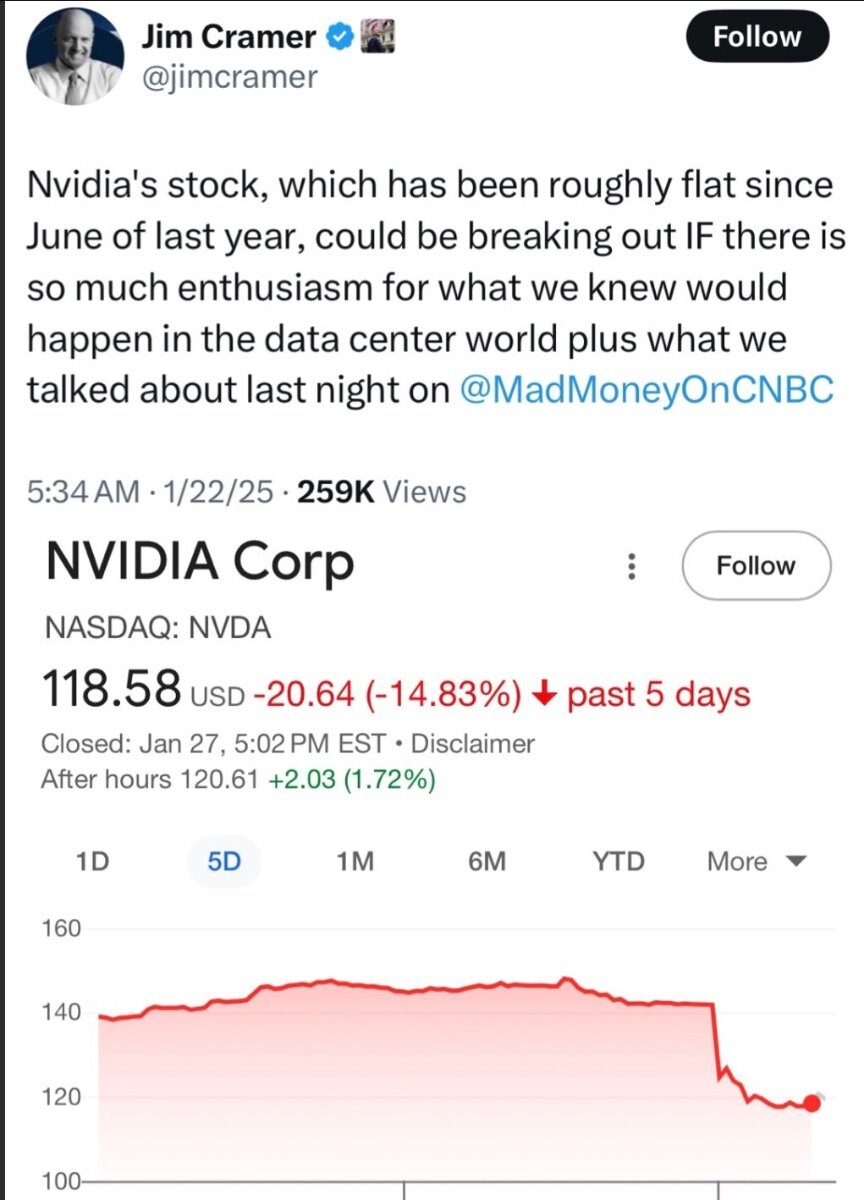Click the affiliate badge beside the name
The height and width of the screenshot is (1200, 864).
(379, 38)
